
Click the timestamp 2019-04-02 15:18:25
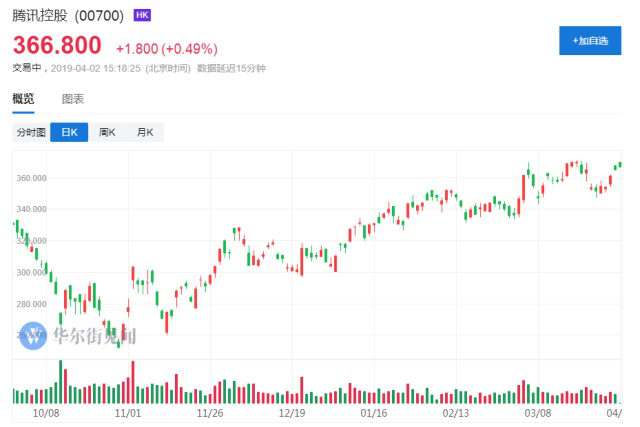(x=96, y=68)
